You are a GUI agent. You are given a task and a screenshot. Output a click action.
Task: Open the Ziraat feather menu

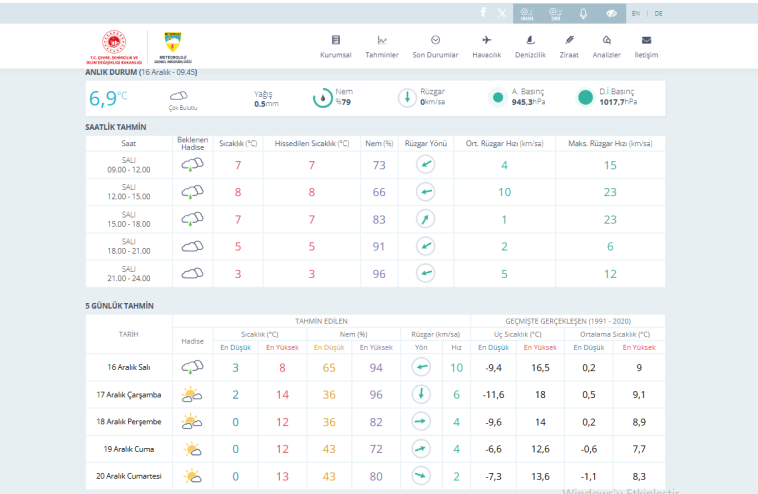(569, 46)
